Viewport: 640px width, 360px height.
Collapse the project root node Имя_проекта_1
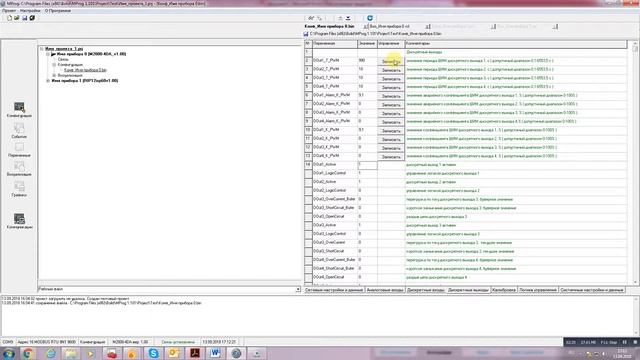tap(42, 49)
